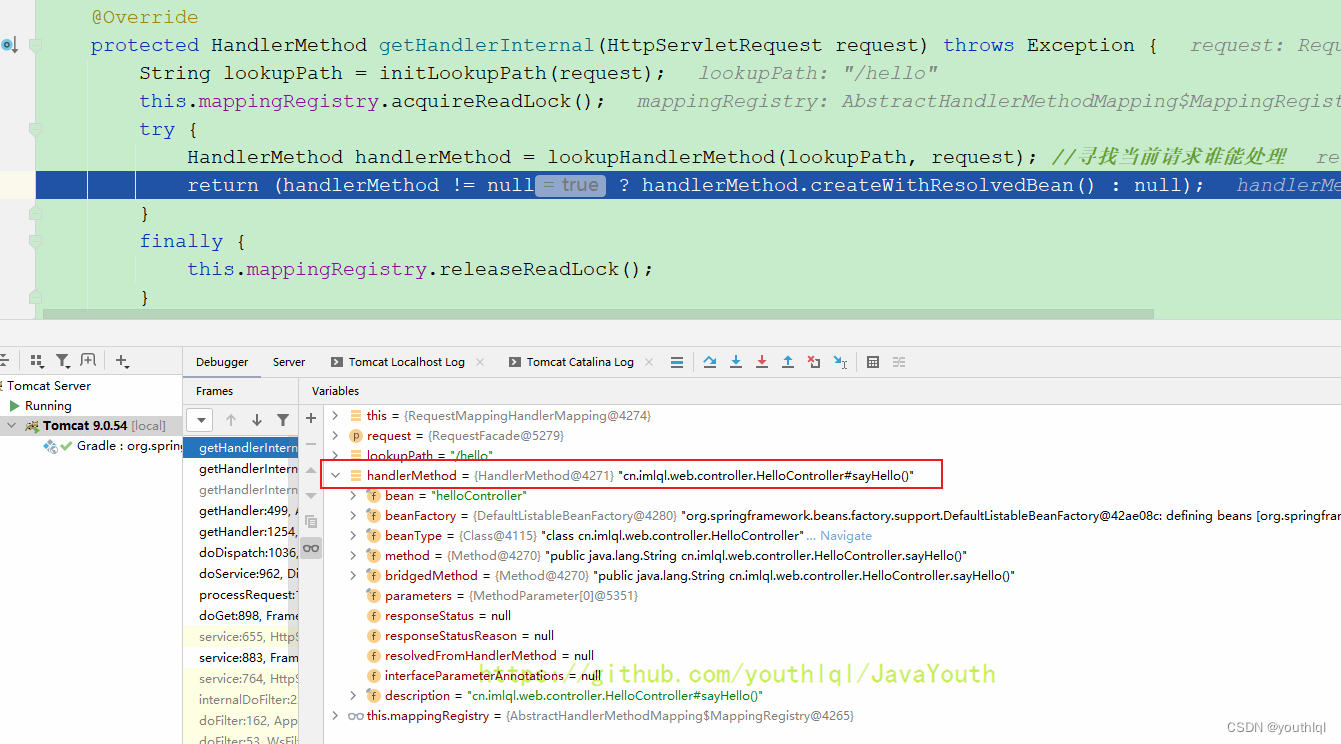Expand the 'this' variable node
This screenshot has width=1341, height=744.
[336, 415]
